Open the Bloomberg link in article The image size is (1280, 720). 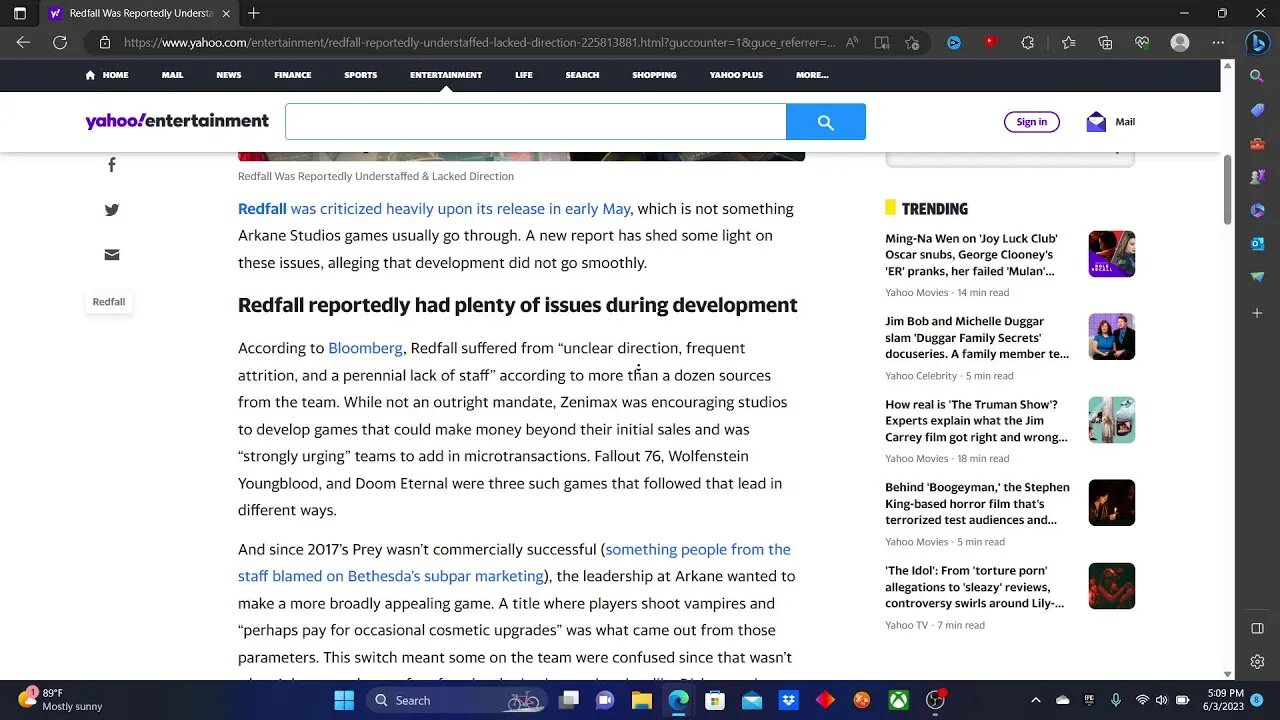pos(365,348)
